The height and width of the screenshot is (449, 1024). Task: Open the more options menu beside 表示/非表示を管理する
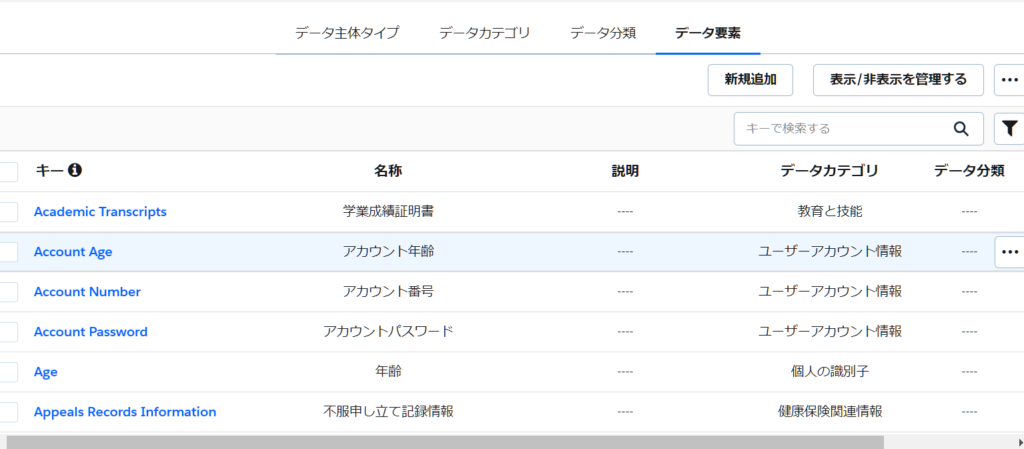click(x=1009, y=80)
